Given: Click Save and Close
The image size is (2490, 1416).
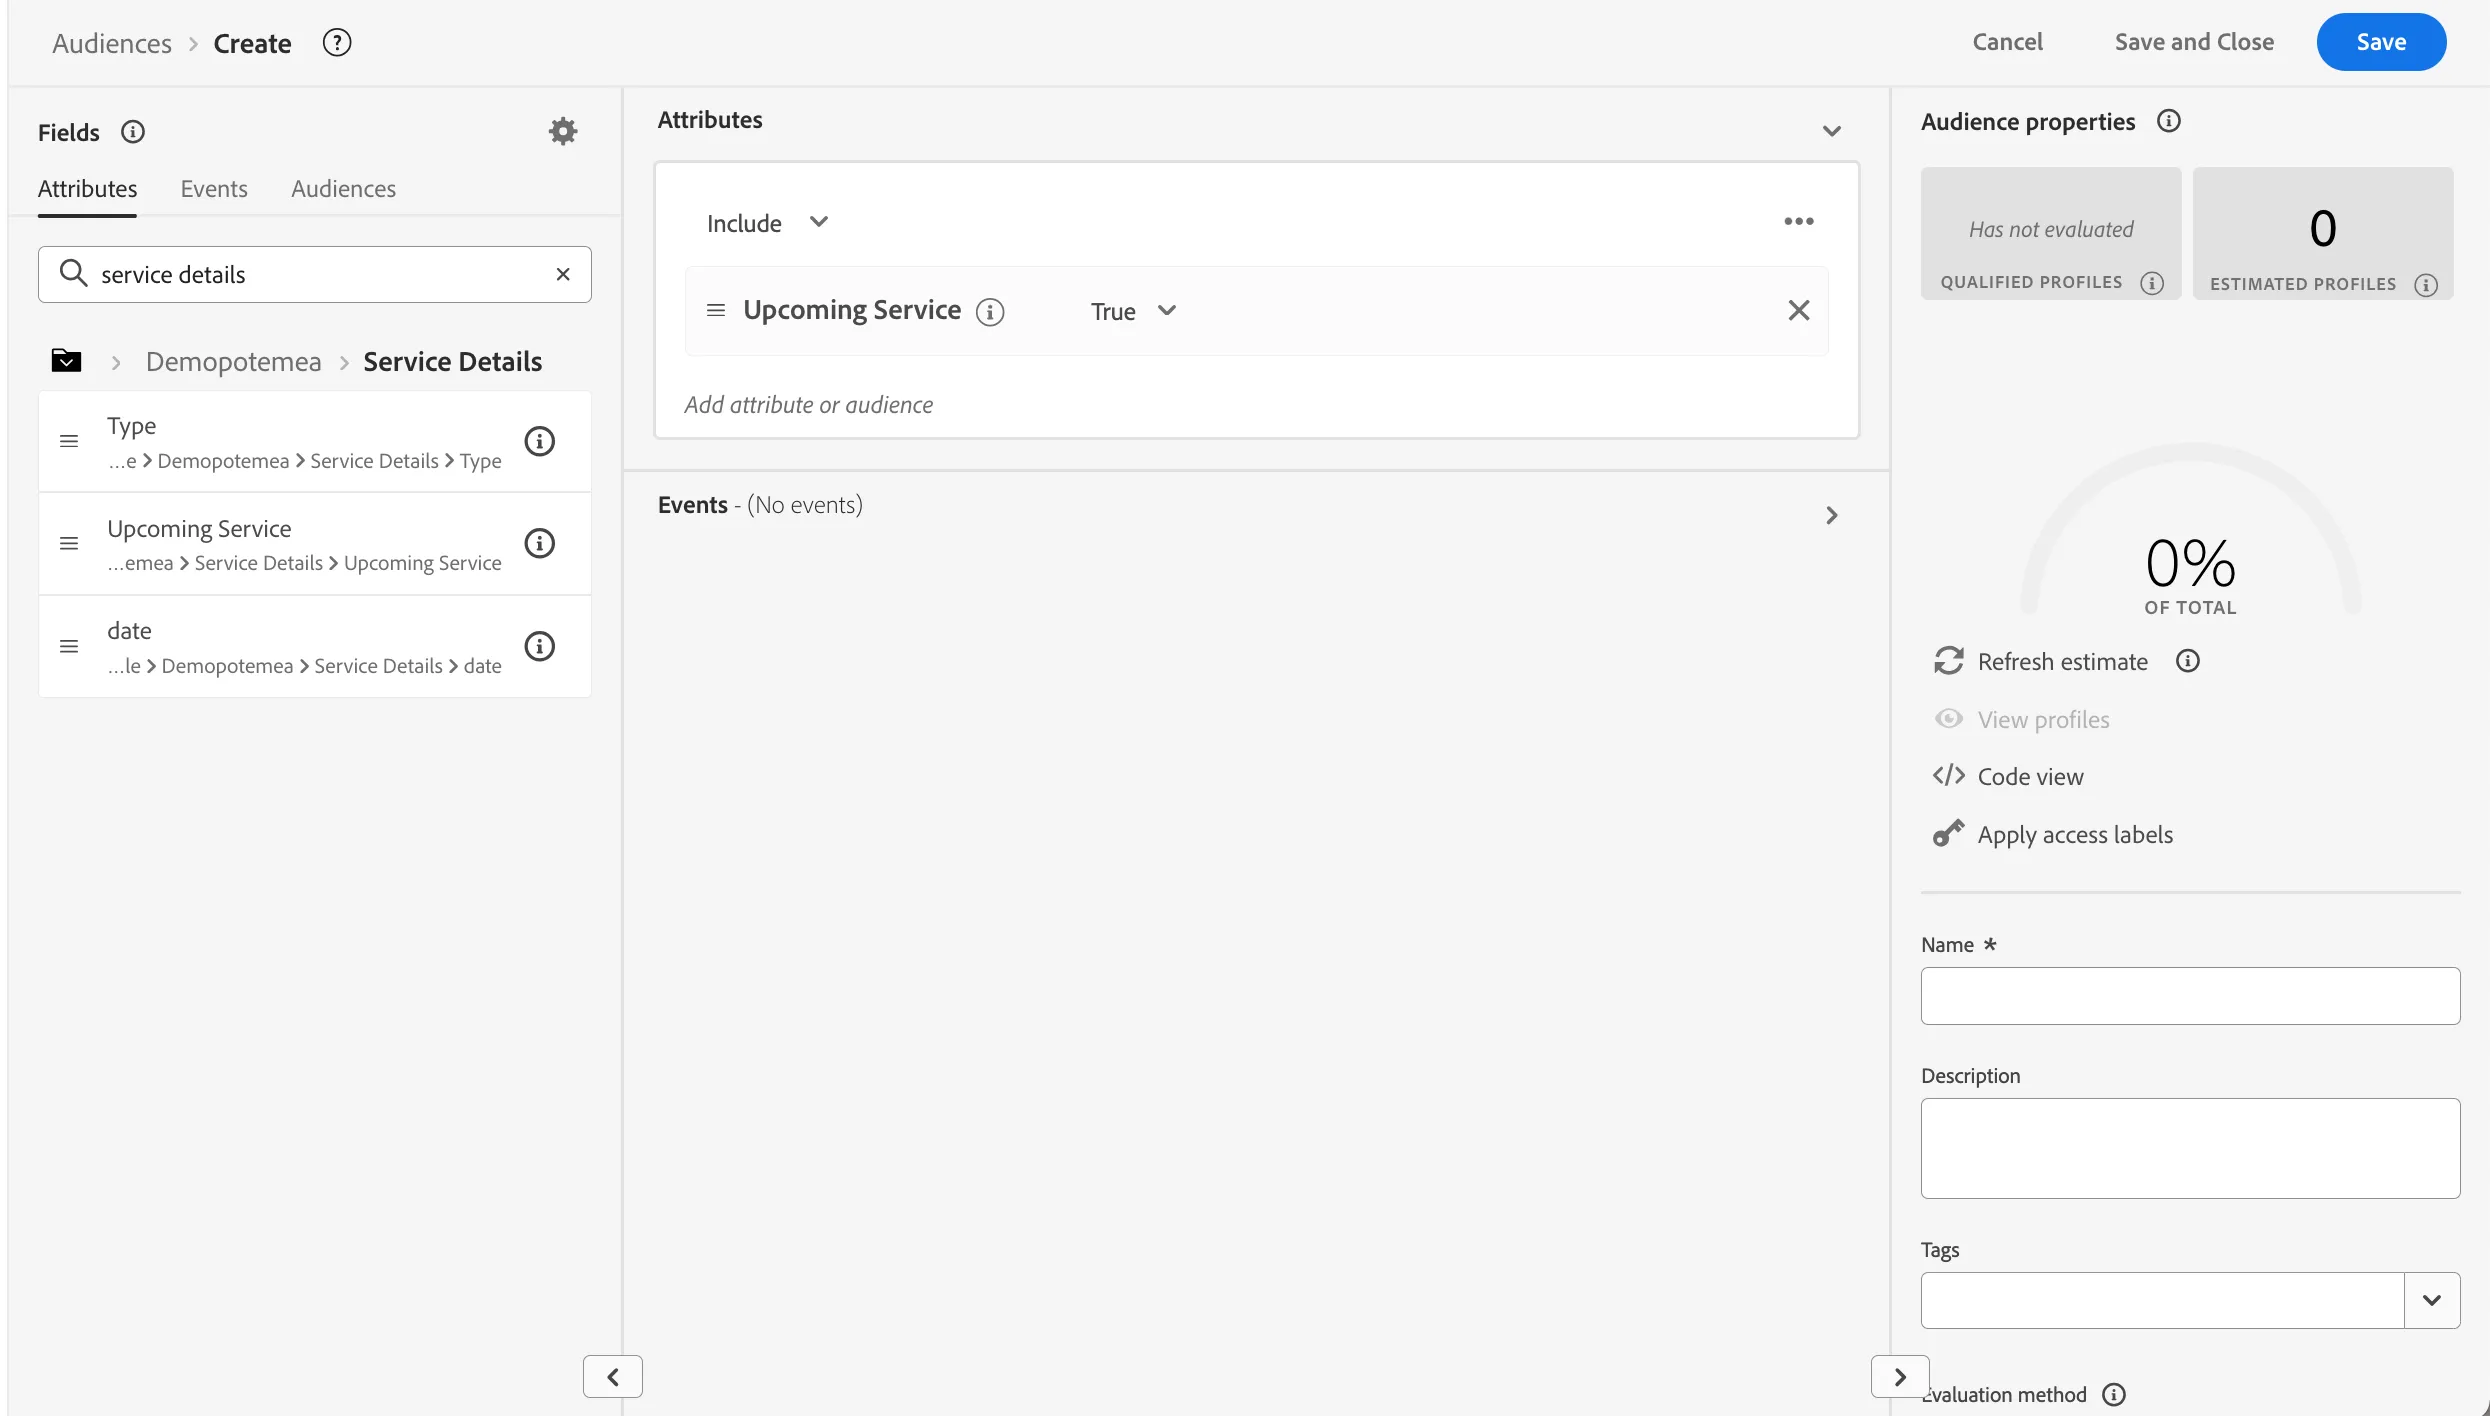Looking at the screenshot, I should tap(2194, 42).
